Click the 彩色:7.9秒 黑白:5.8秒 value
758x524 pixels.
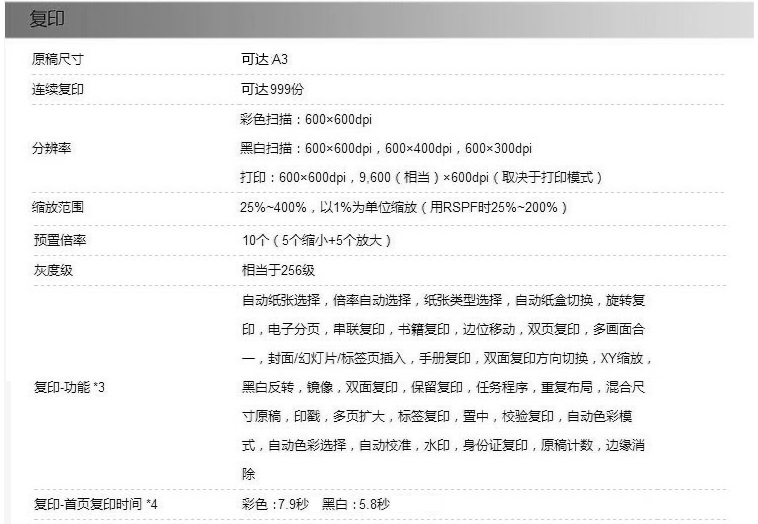316,505
